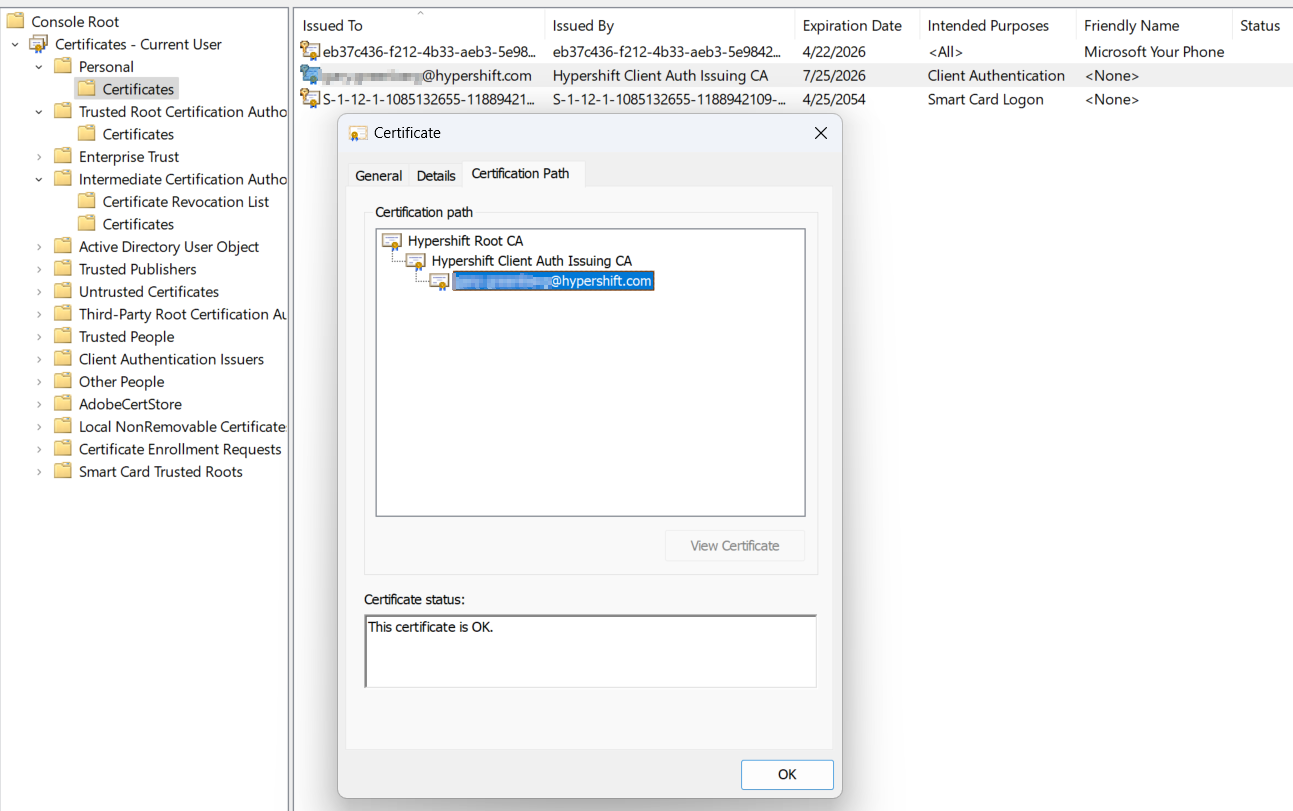Click the Certificates - Current User snap-in icon
This screenshot has height=811, width=1293.
pos(39,44)
